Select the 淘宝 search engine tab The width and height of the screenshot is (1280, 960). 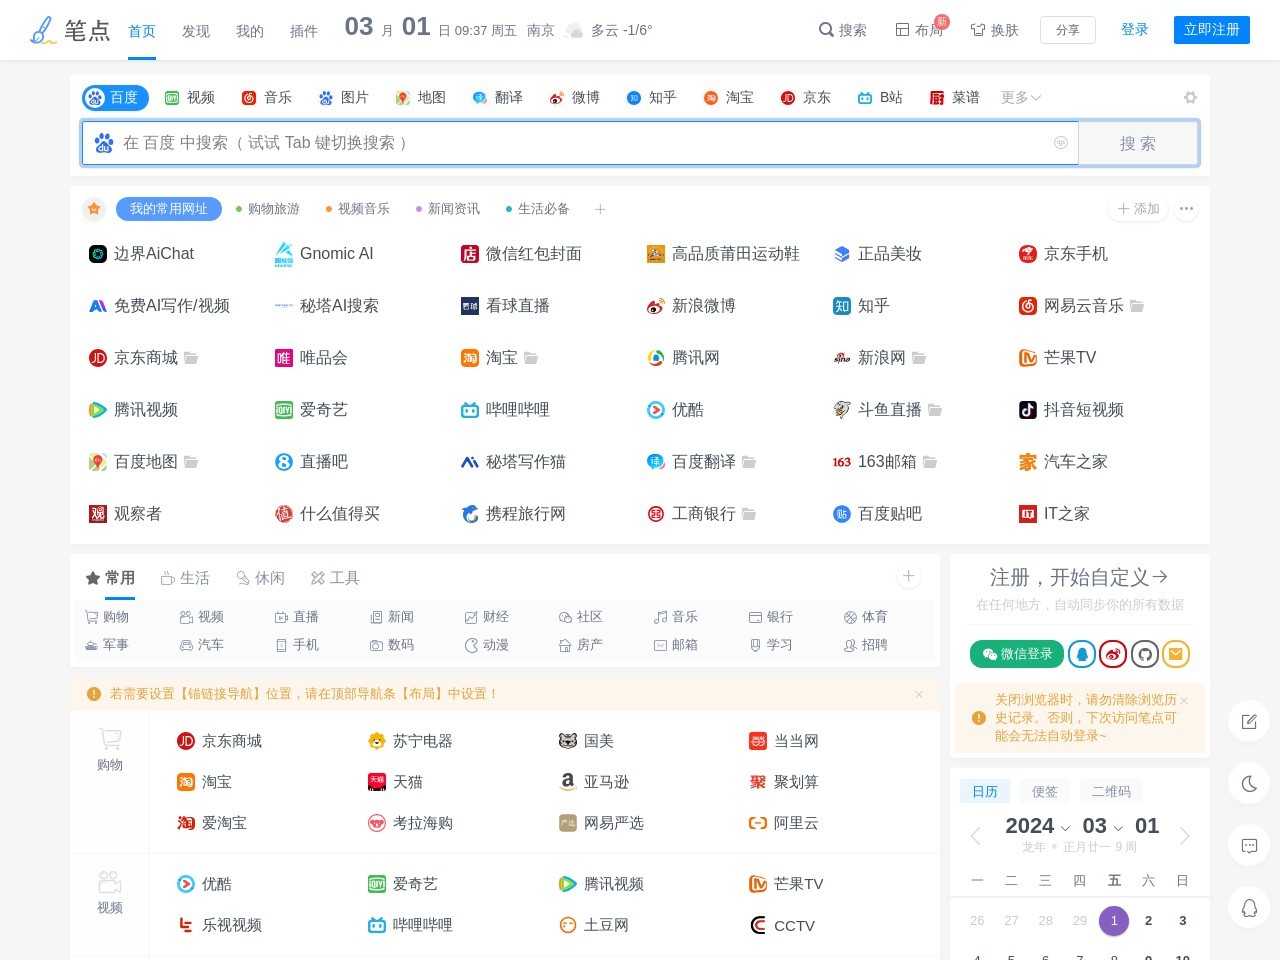[x=729, y=97]
